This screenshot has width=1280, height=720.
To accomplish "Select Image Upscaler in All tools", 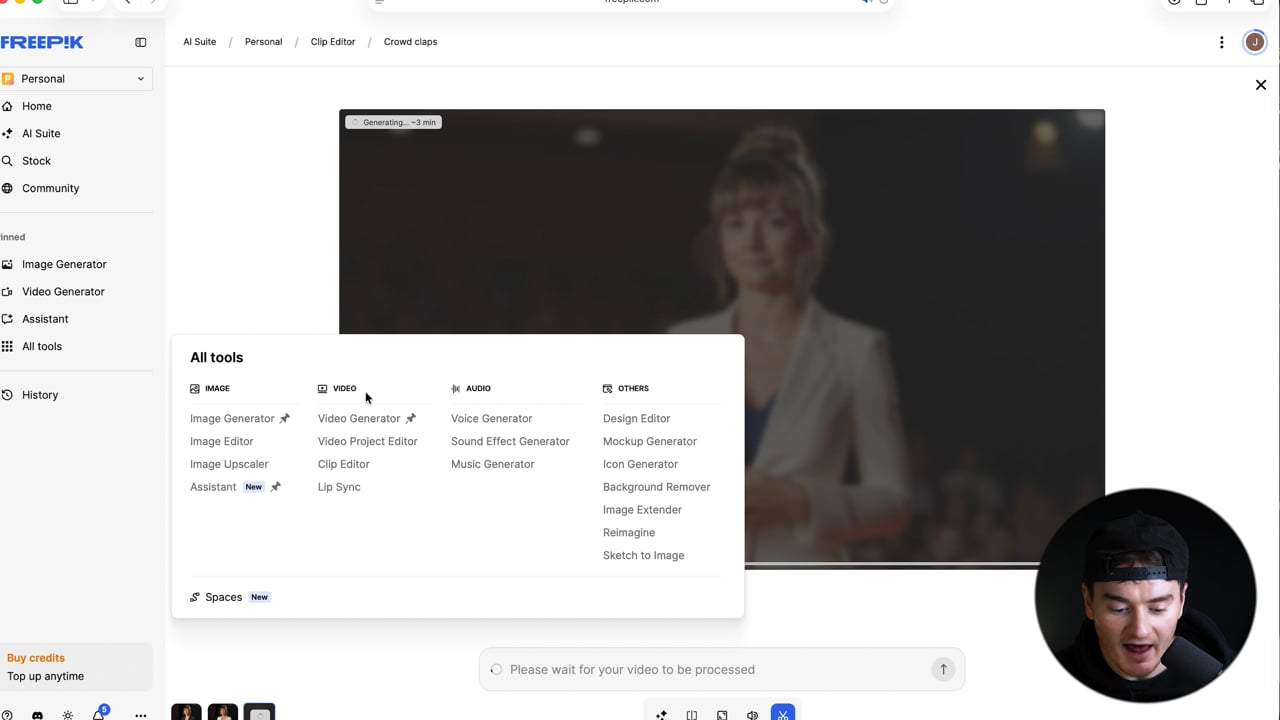I will tap(229, 465).
